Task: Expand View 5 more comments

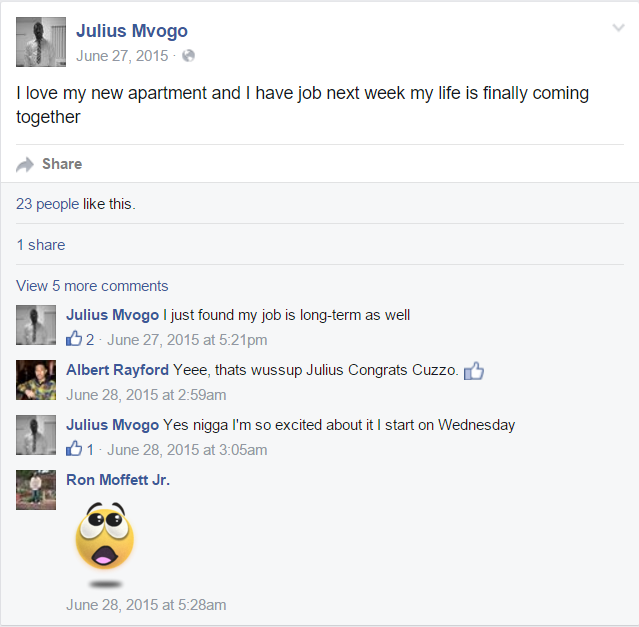Action: click(92, 286)
